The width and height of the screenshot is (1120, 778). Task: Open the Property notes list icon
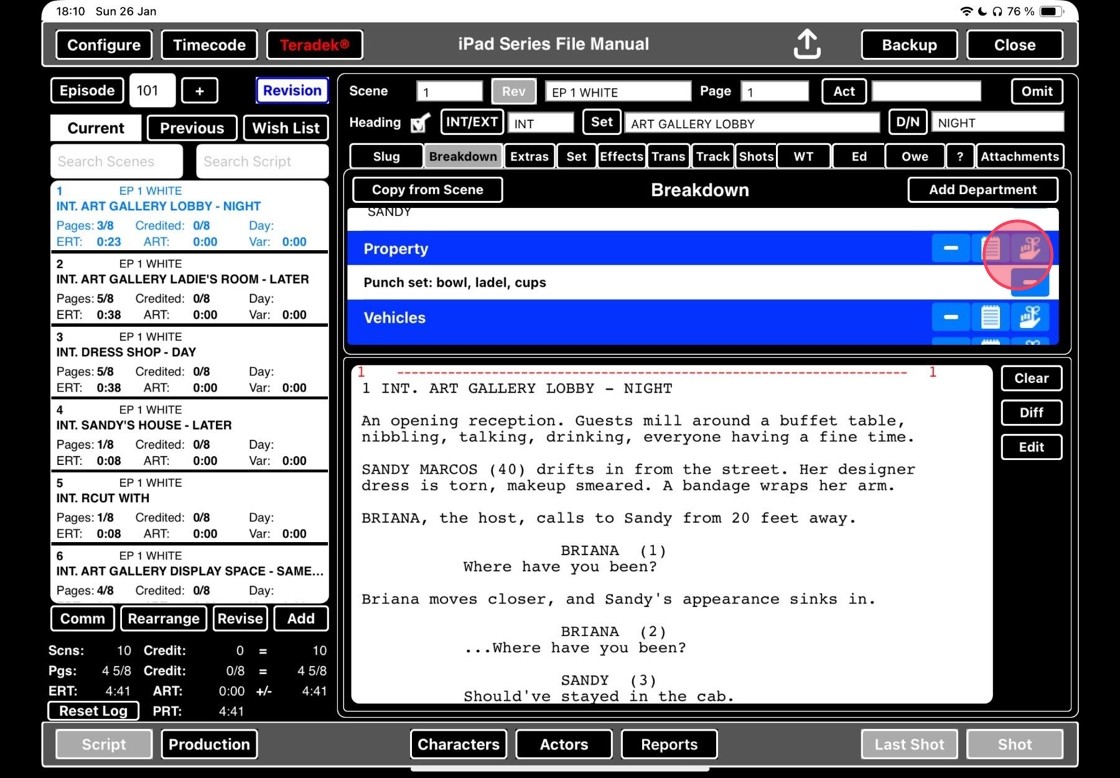(x=991, y=248)
